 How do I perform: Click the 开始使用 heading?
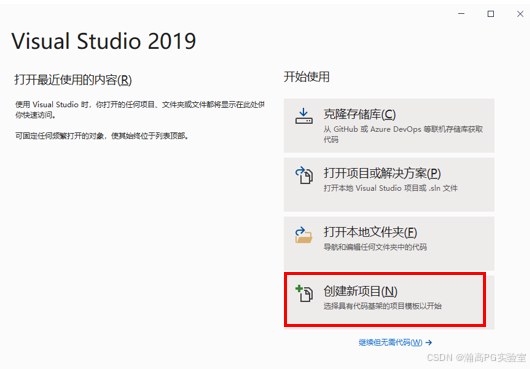point(307,77)
